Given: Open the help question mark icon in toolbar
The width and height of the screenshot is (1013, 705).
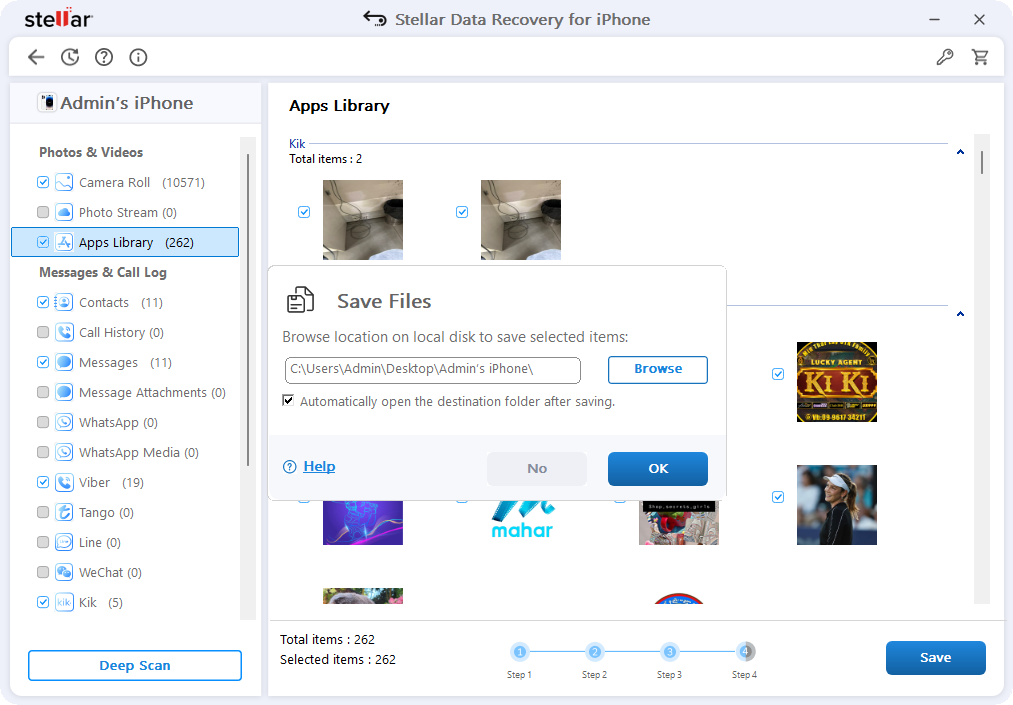Looking at the screenshot, I should click(x=104, y=58).
